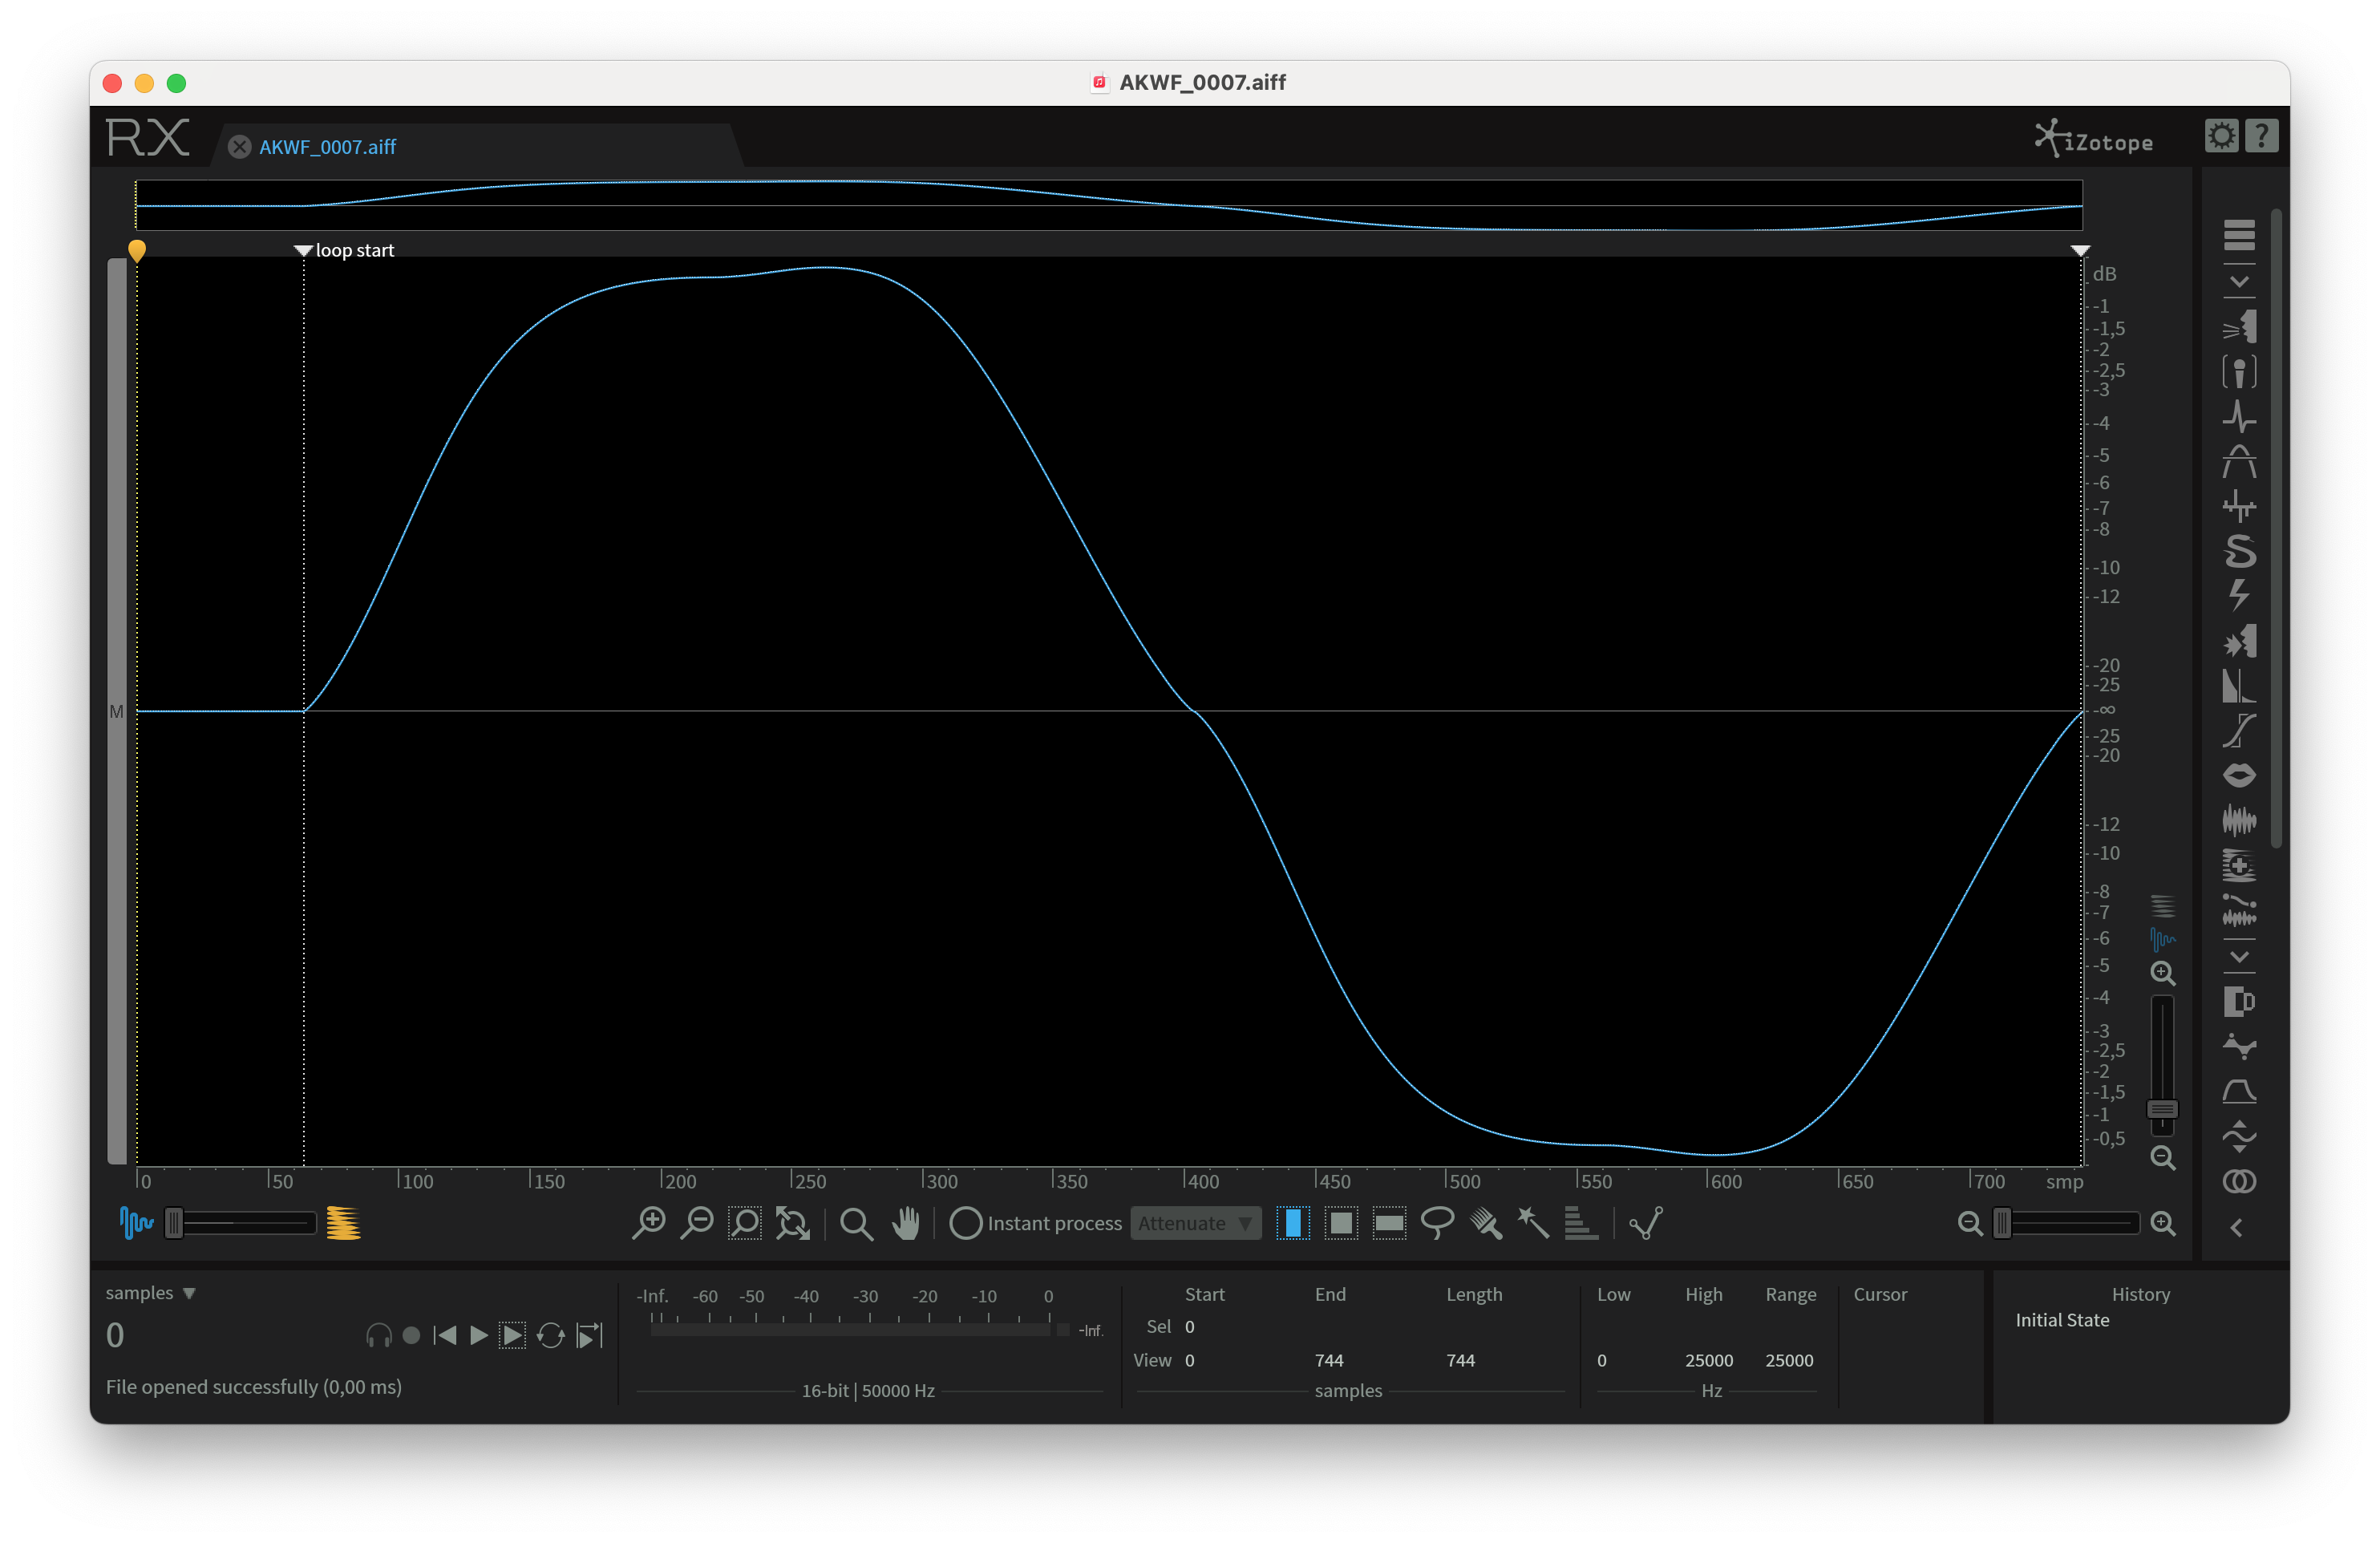Open the De-reverb decay module
This screenshot has width=2380, height=1543.
tap(2238, 686)
